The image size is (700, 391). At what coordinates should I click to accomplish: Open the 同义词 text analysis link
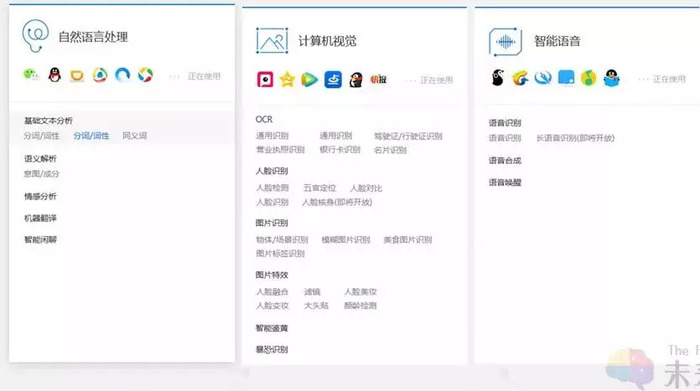point(134,136)
